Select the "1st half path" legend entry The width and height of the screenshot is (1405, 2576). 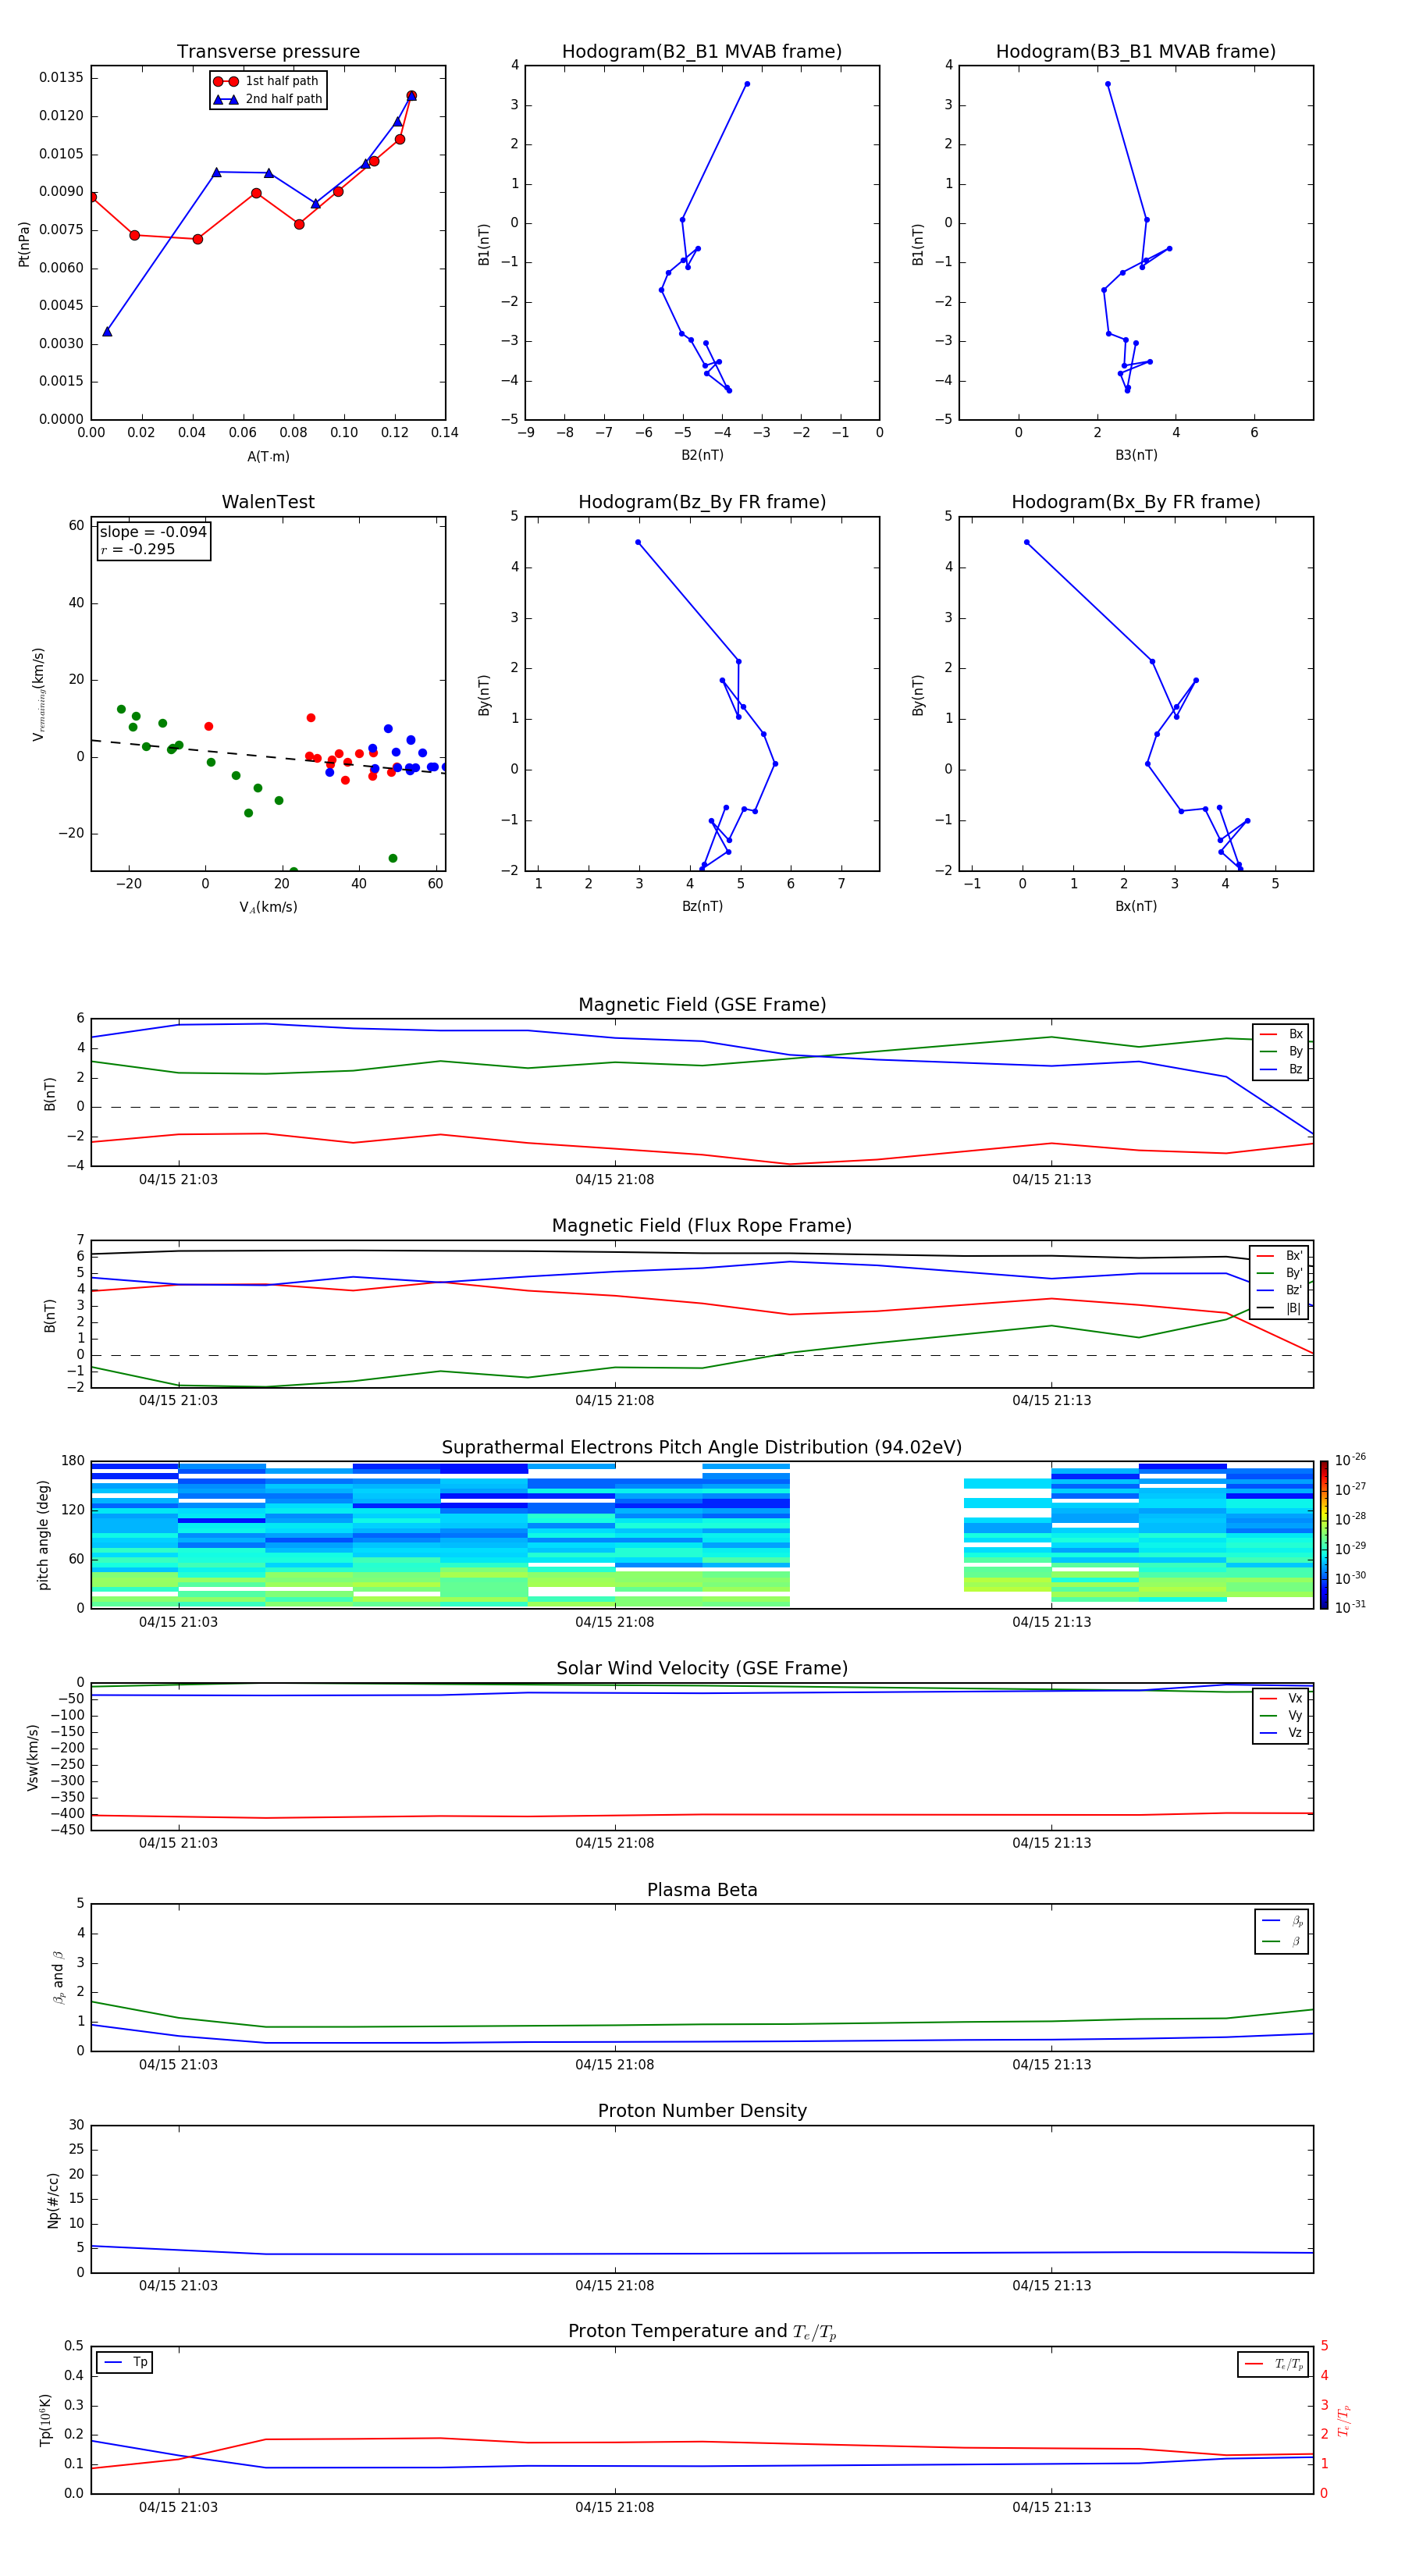point(266,81)
